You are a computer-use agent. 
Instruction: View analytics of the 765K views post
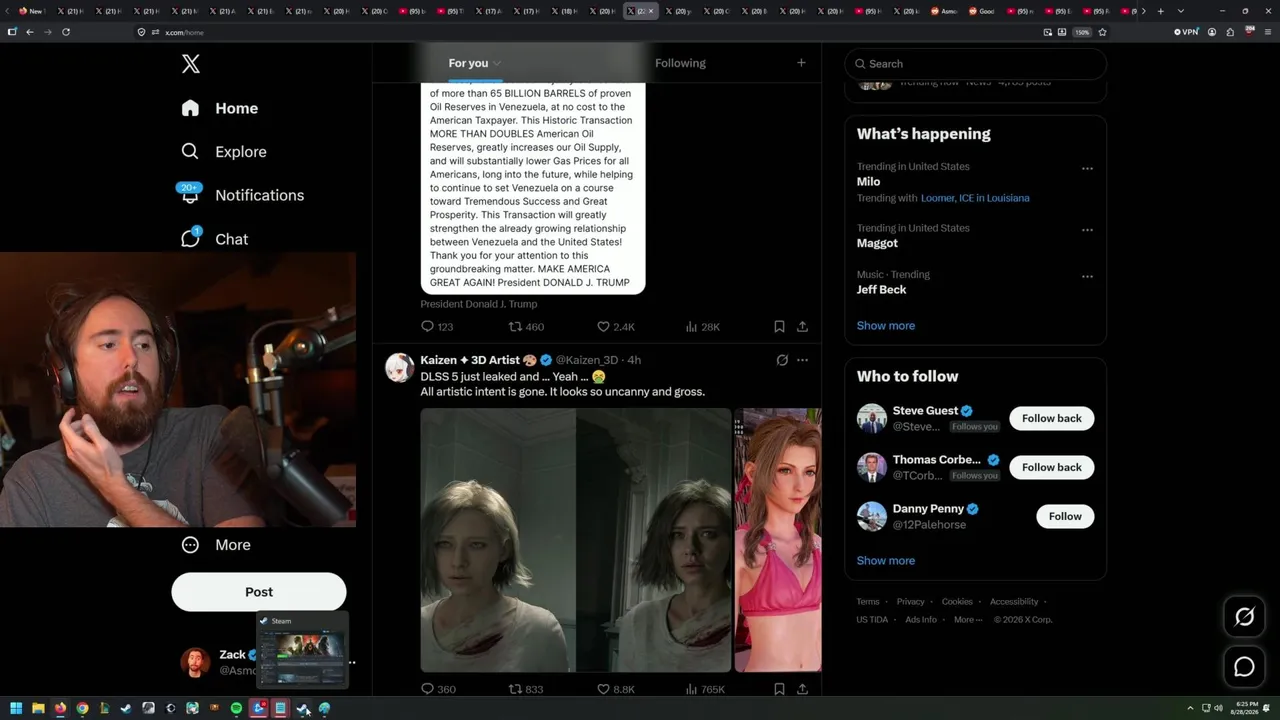(x=705, y=689)
